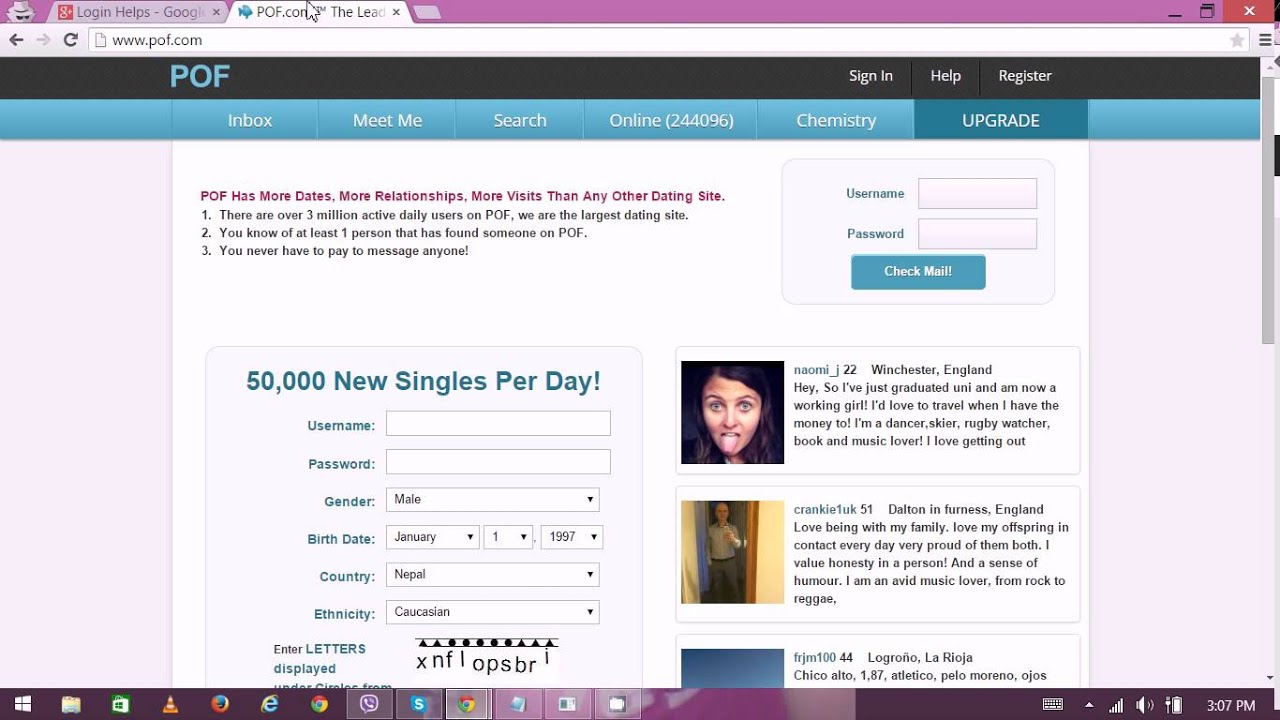Click login Password field top right
Viewport: 1280px width, 720px height.
(x=977, y=234)
